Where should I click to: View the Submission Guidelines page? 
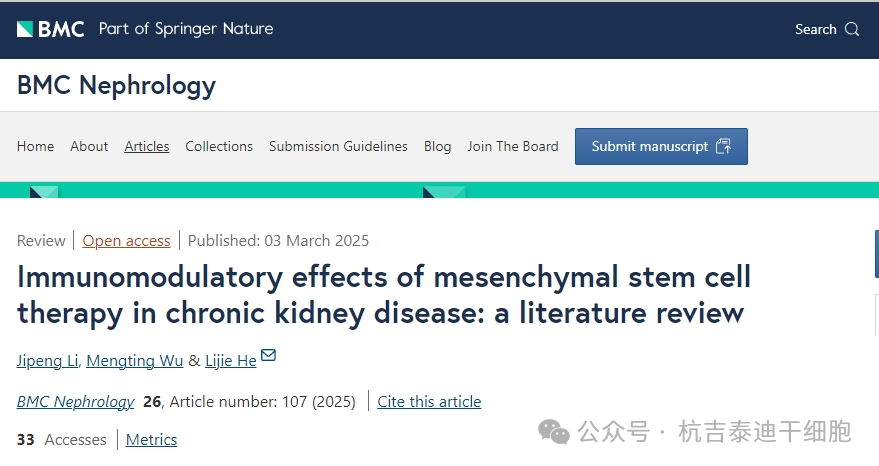tap(338, 146)
